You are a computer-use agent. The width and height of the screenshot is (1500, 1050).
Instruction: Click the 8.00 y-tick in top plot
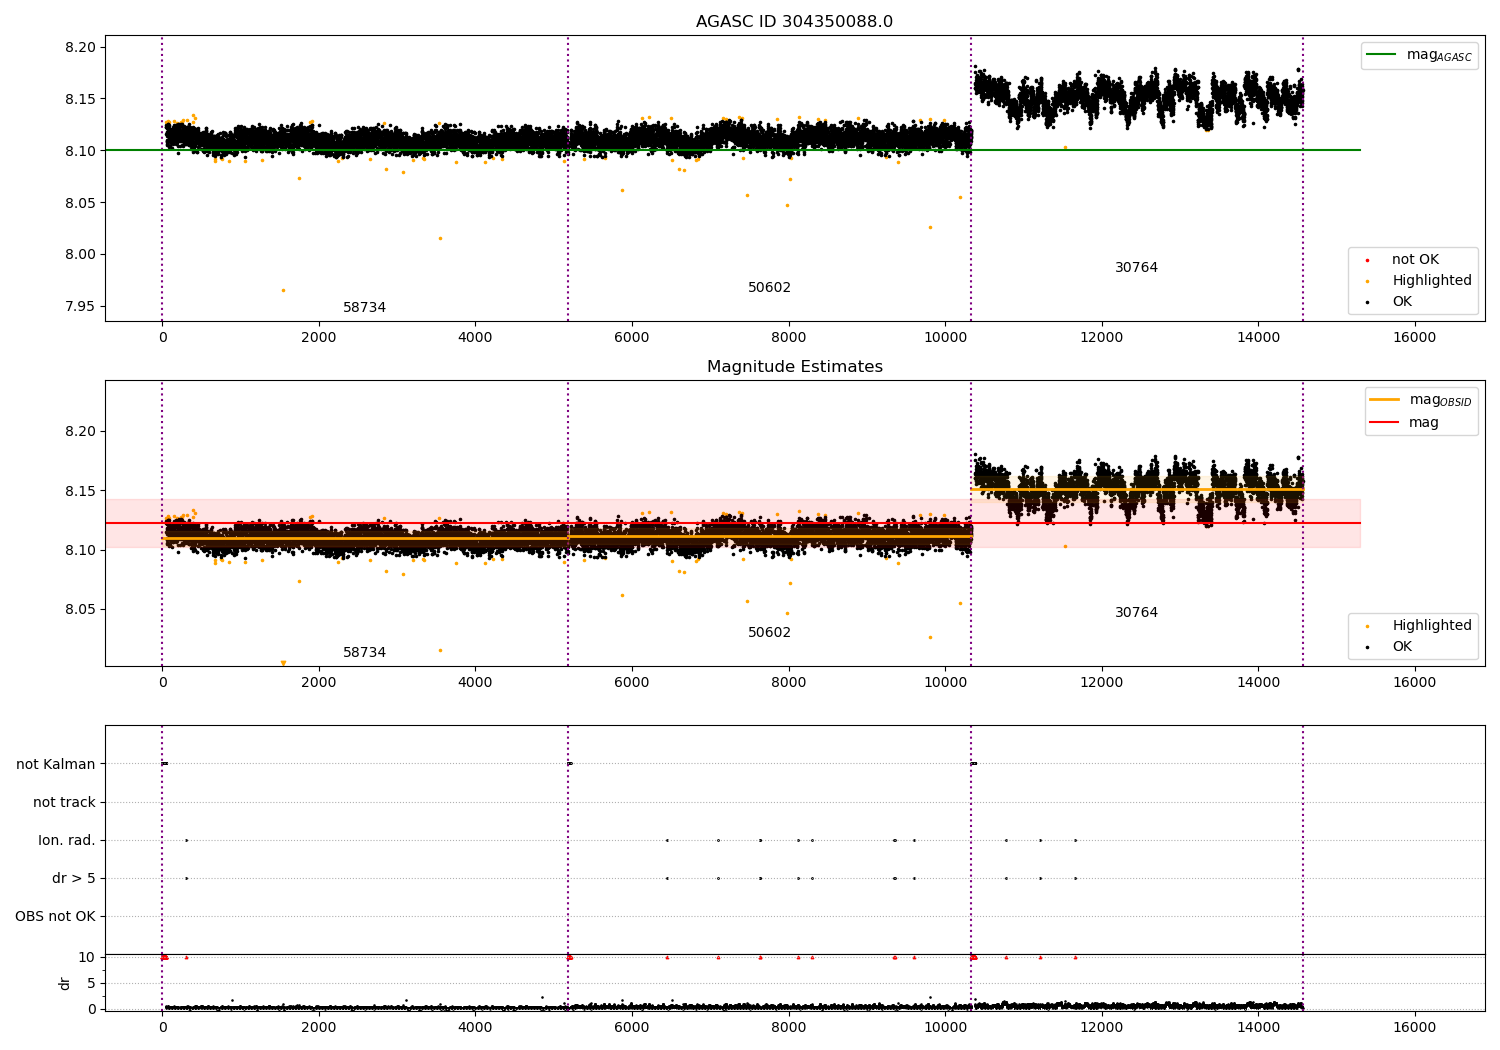coord(79,254)
